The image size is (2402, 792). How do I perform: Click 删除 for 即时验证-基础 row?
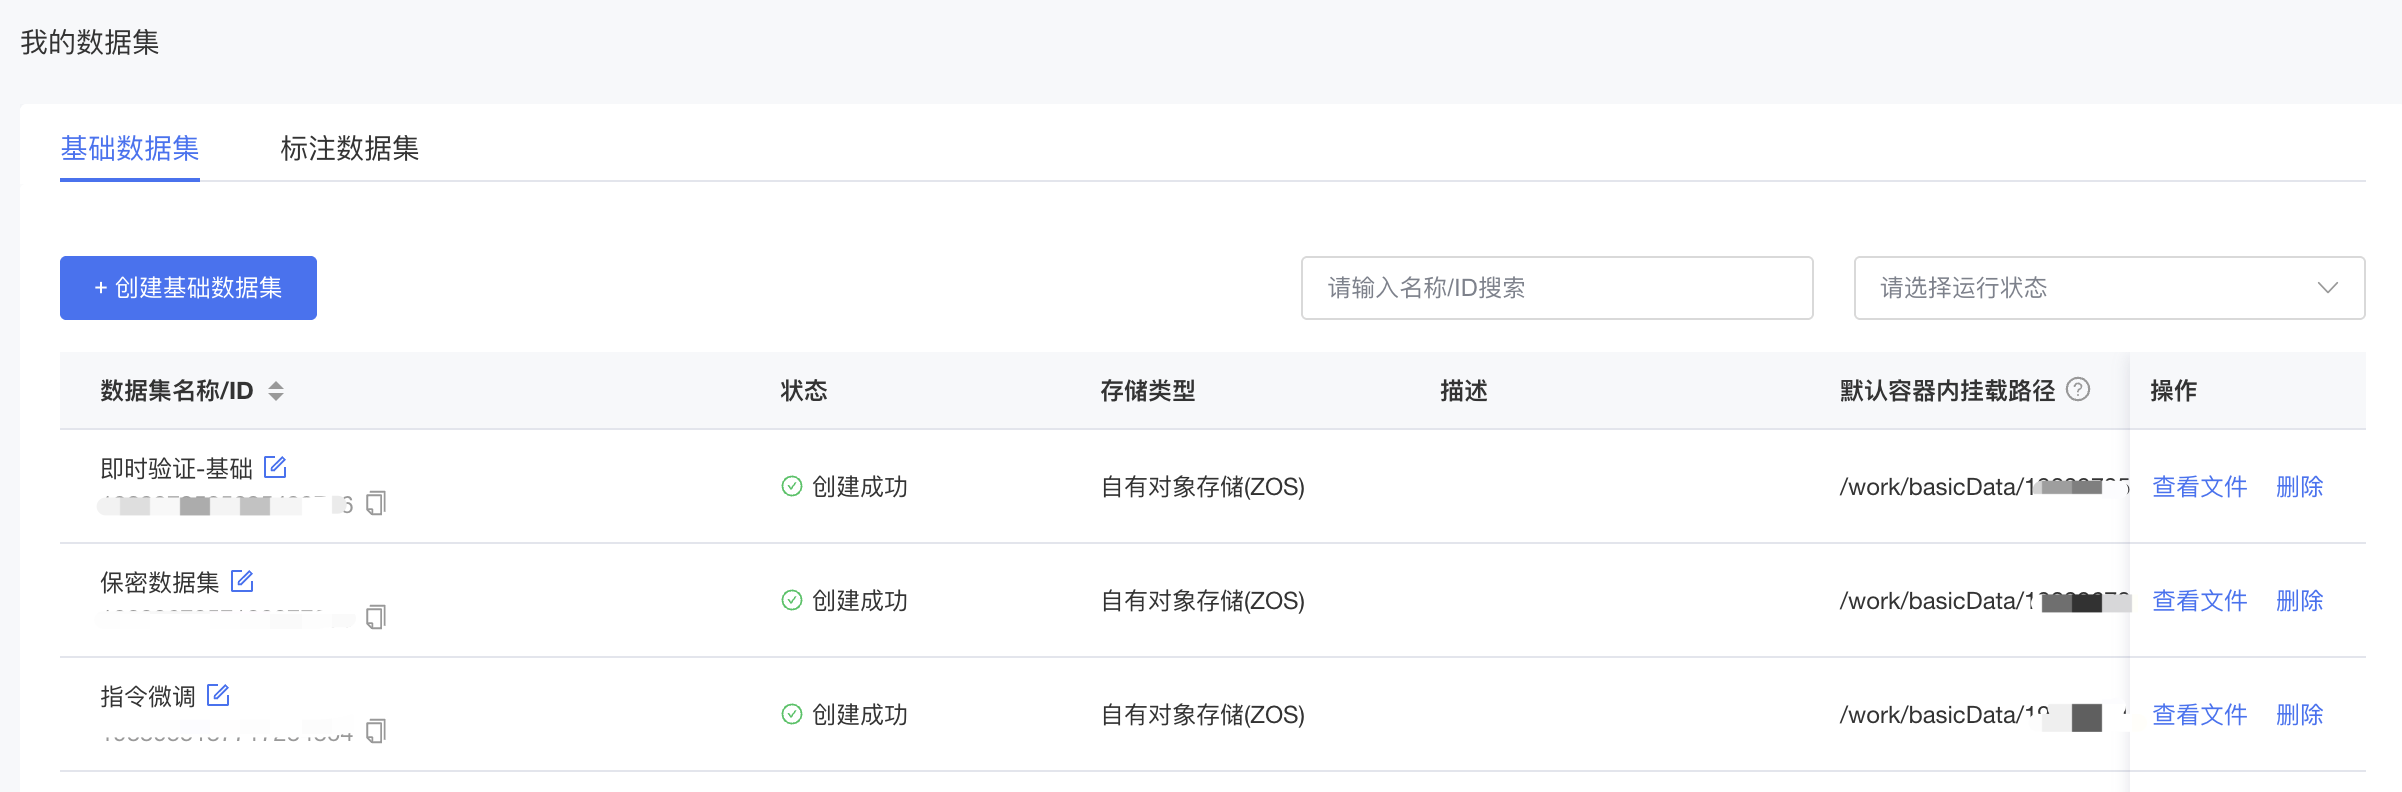coord(2299,487)
